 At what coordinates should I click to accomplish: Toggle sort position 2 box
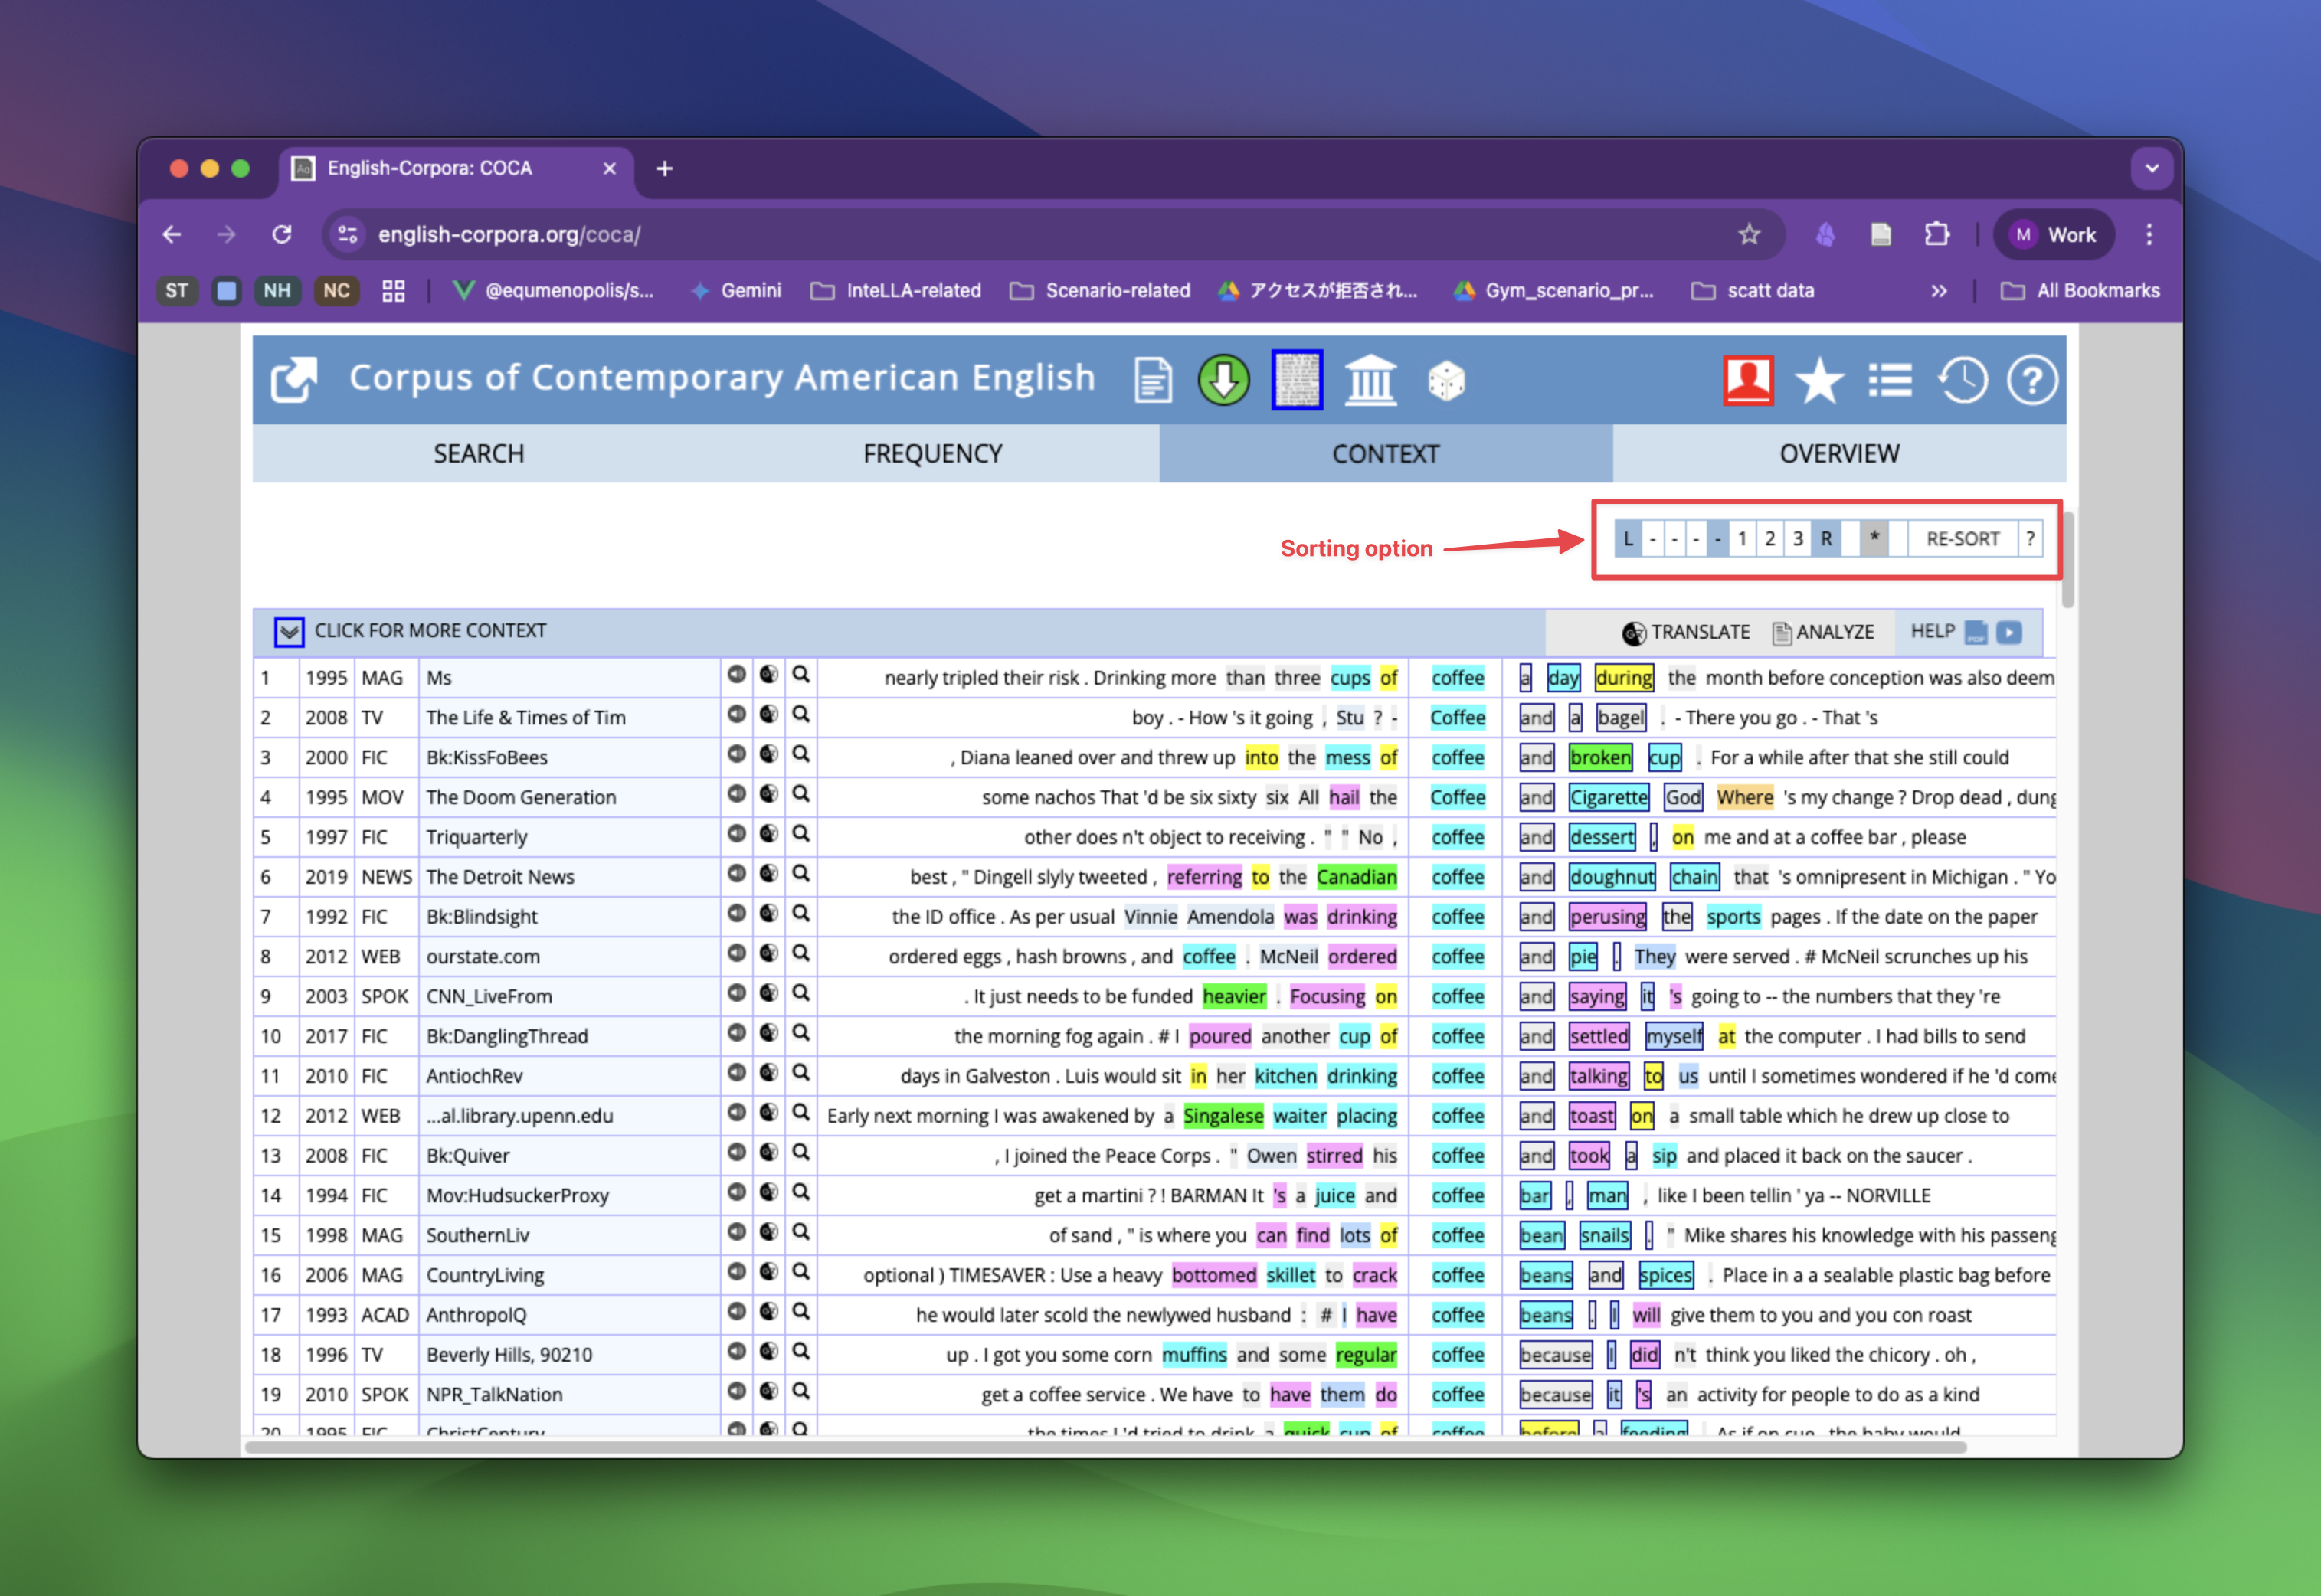[1769, 539]
